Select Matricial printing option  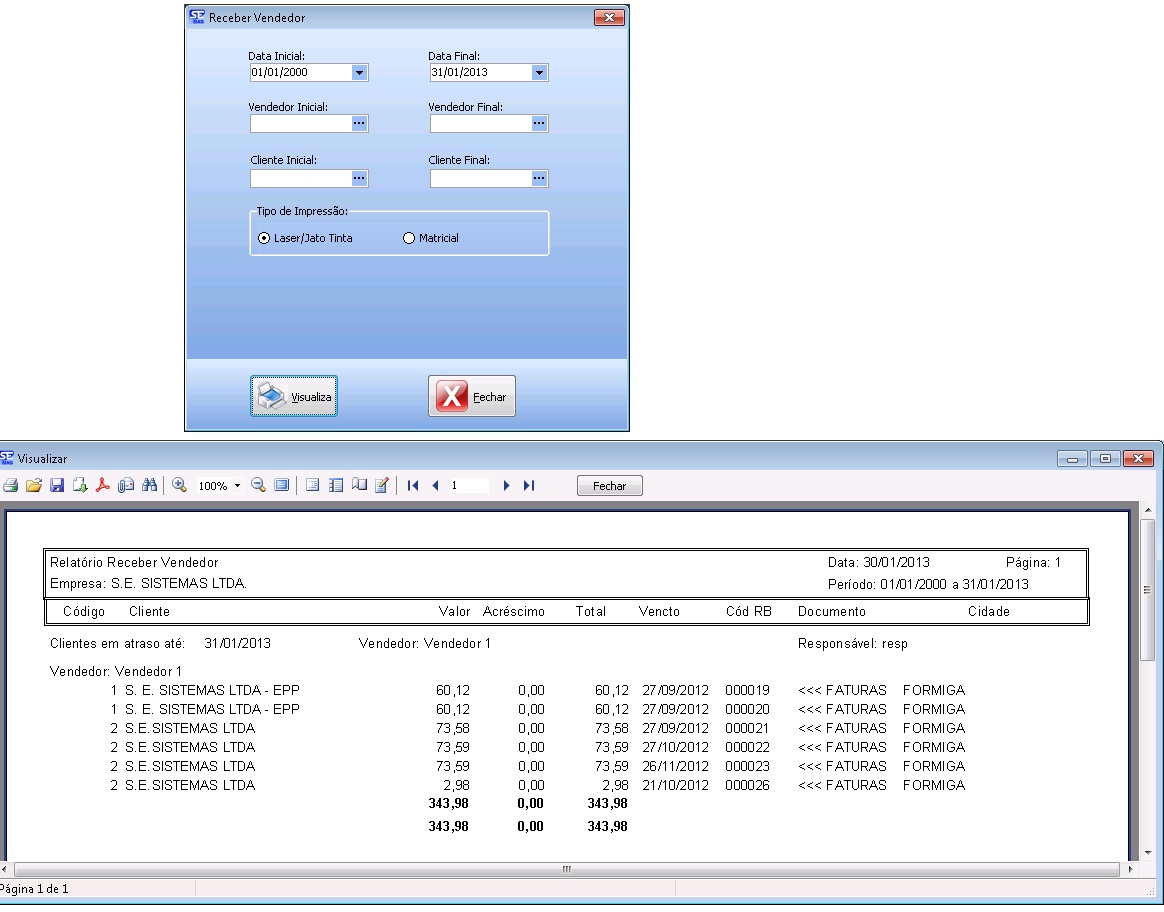point(408,239)
